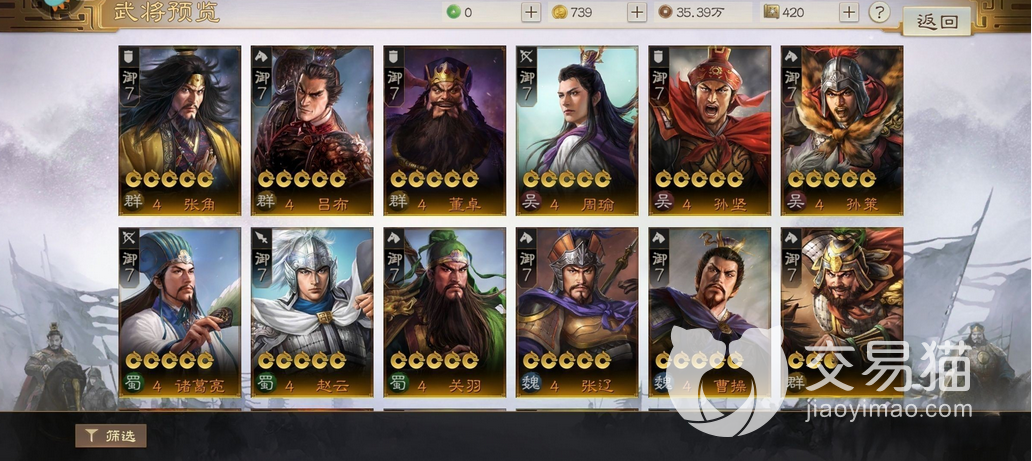Open the 筛选 filter button
Viewport: 1032px width, 461px height.
[111, 435]
